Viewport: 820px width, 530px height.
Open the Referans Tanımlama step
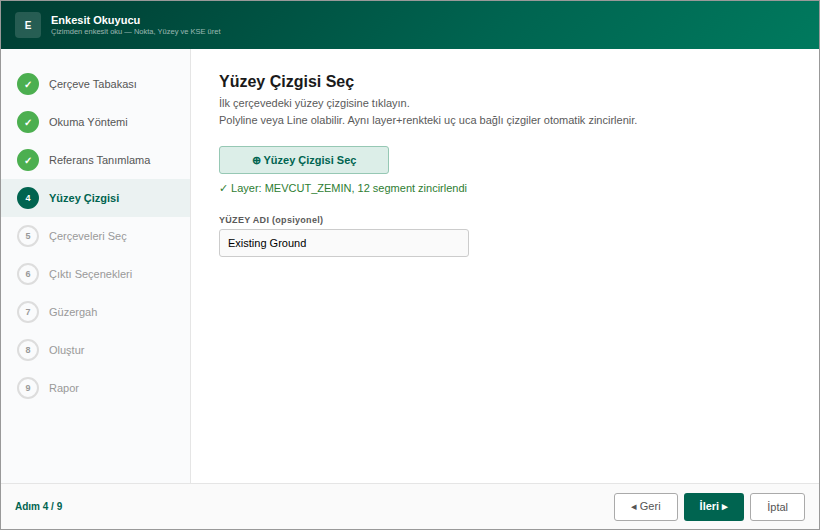(96, 160)
